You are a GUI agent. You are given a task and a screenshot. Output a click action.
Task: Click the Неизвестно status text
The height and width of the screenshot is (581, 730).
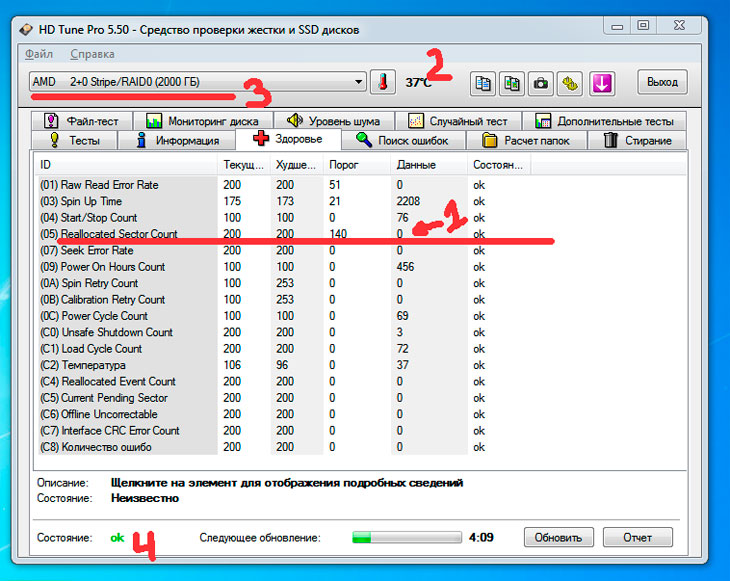[x=145, y=498]
